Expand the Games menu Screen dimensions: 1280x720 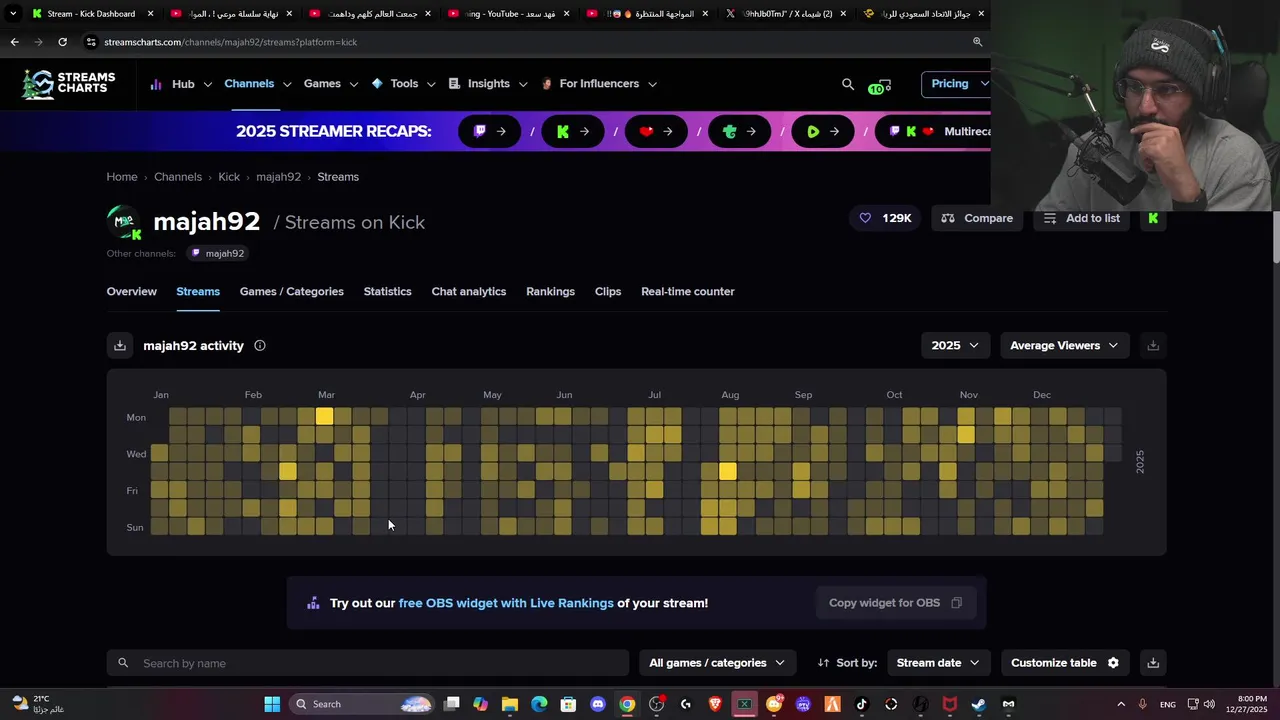(x=331, y=84)
